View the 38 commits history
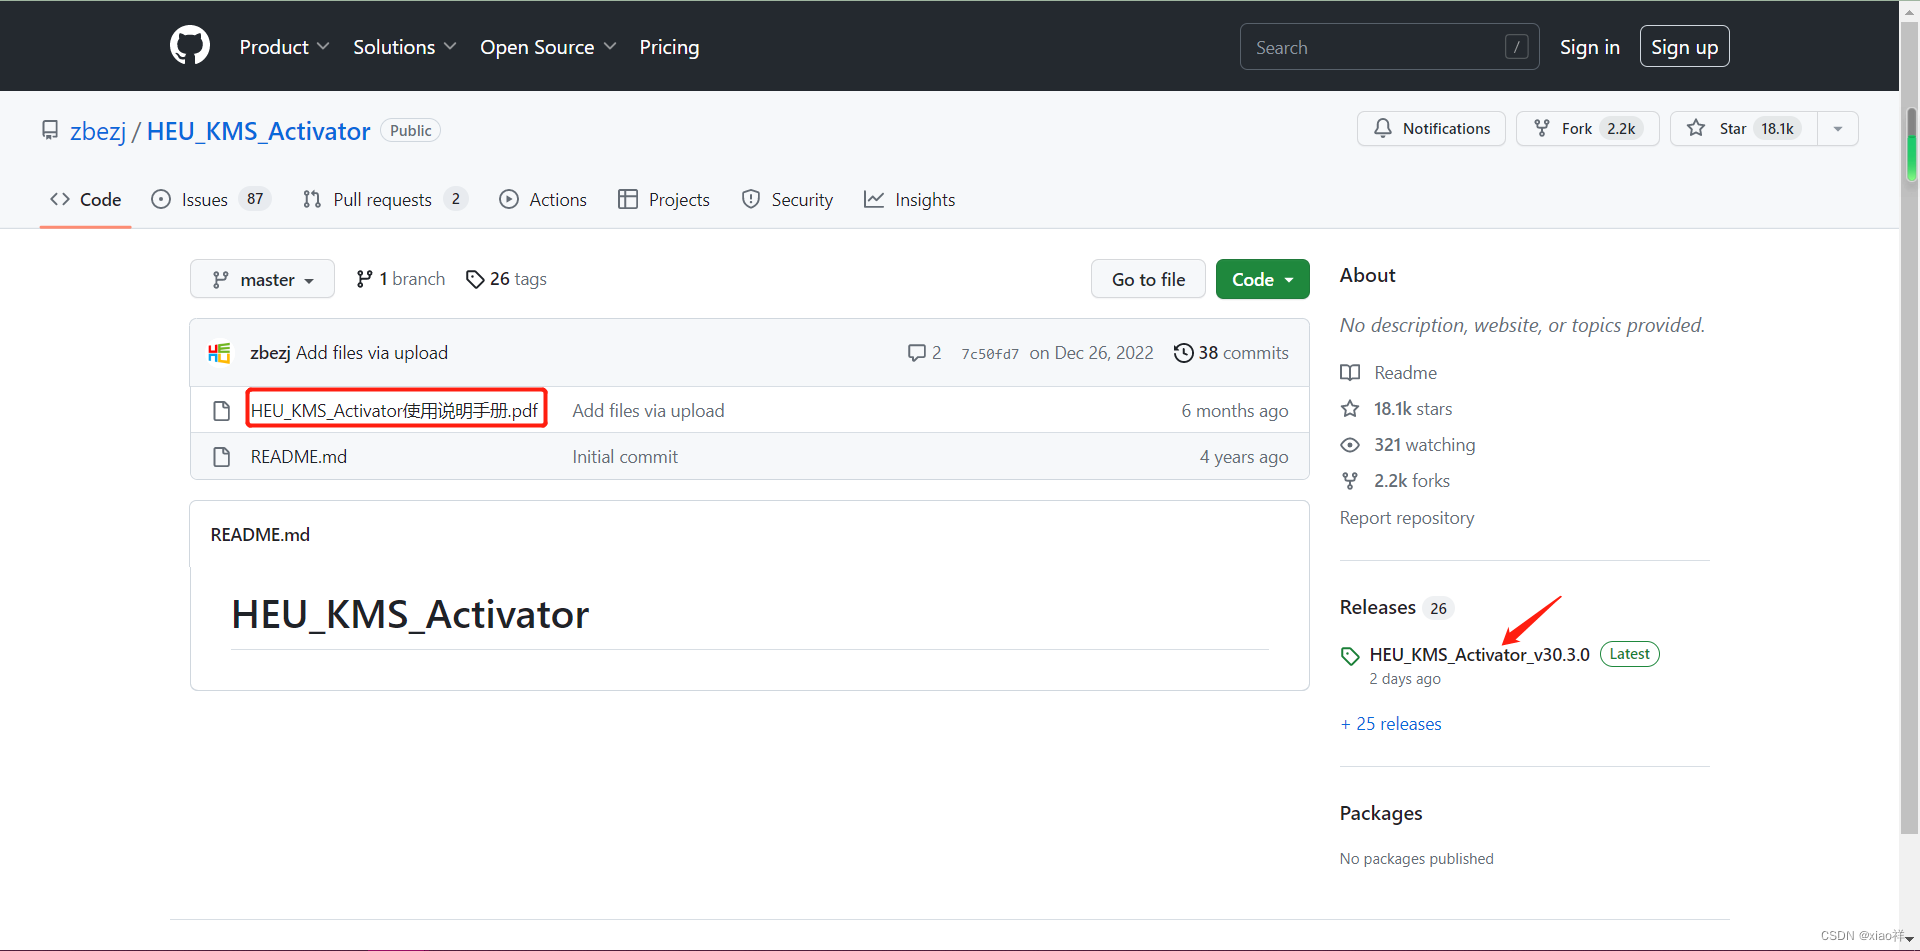The height and width of the screenshot is (951, 1920). tap(1232, 353)
